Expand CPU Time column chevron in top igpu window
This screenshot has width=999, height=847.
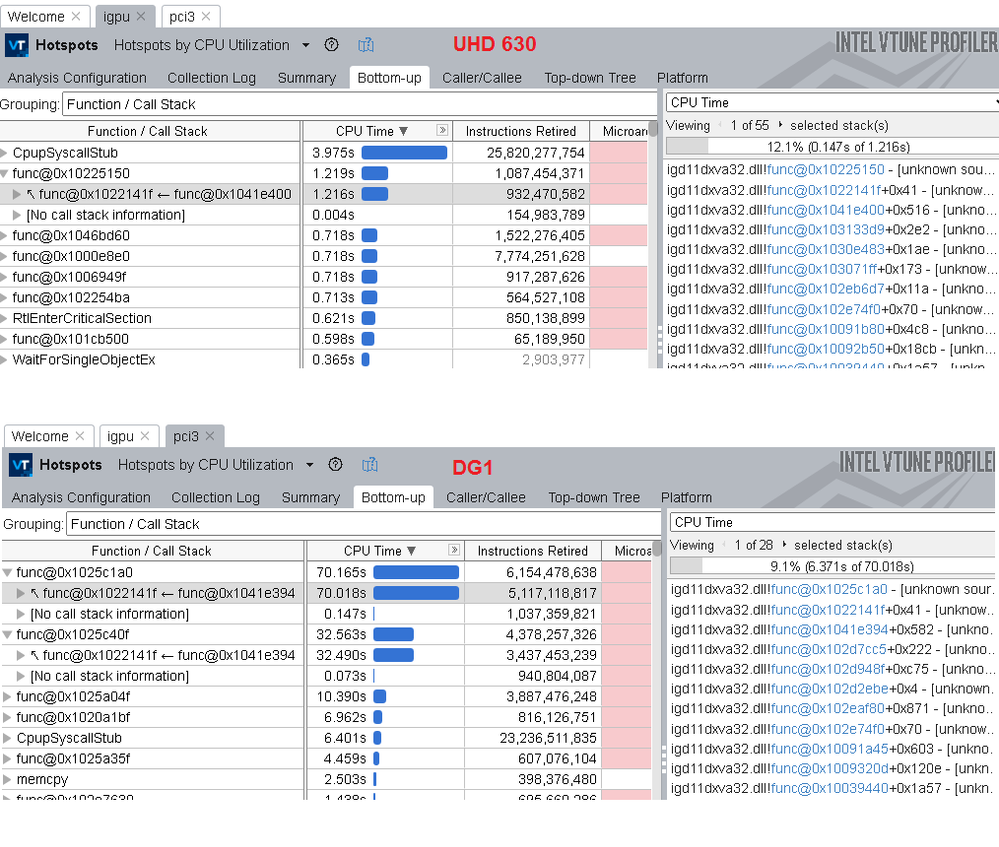[442, 130]
